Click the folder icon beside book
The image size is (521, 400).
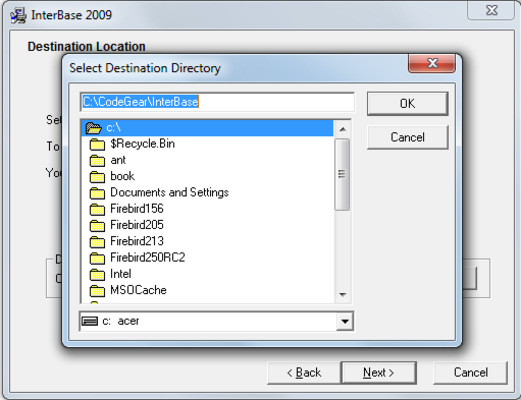(x=97, y=177)
